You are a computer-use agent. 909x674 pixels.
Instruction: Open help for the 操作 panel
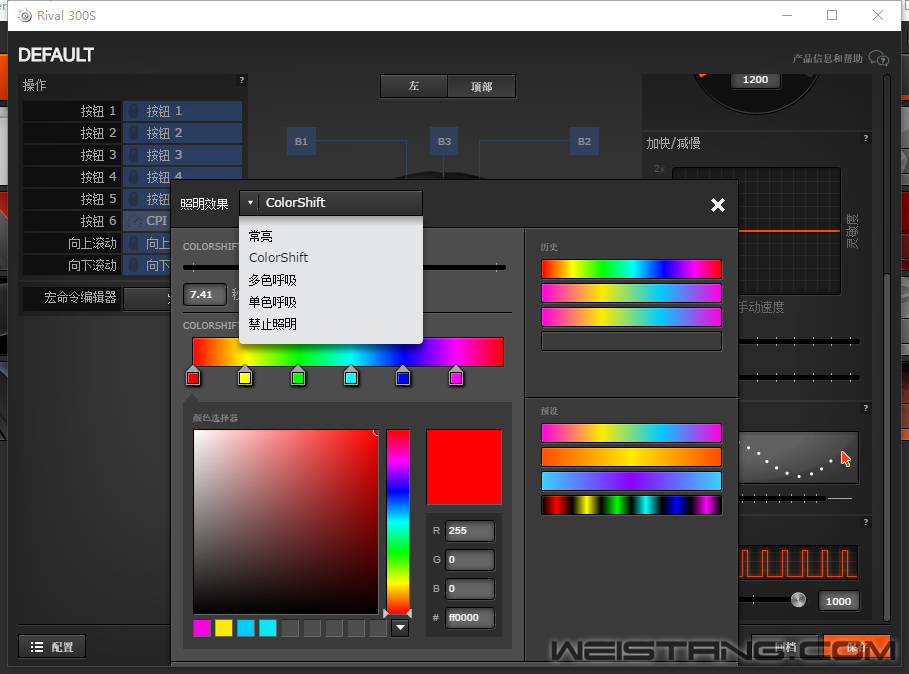click(x=242, y=80)
